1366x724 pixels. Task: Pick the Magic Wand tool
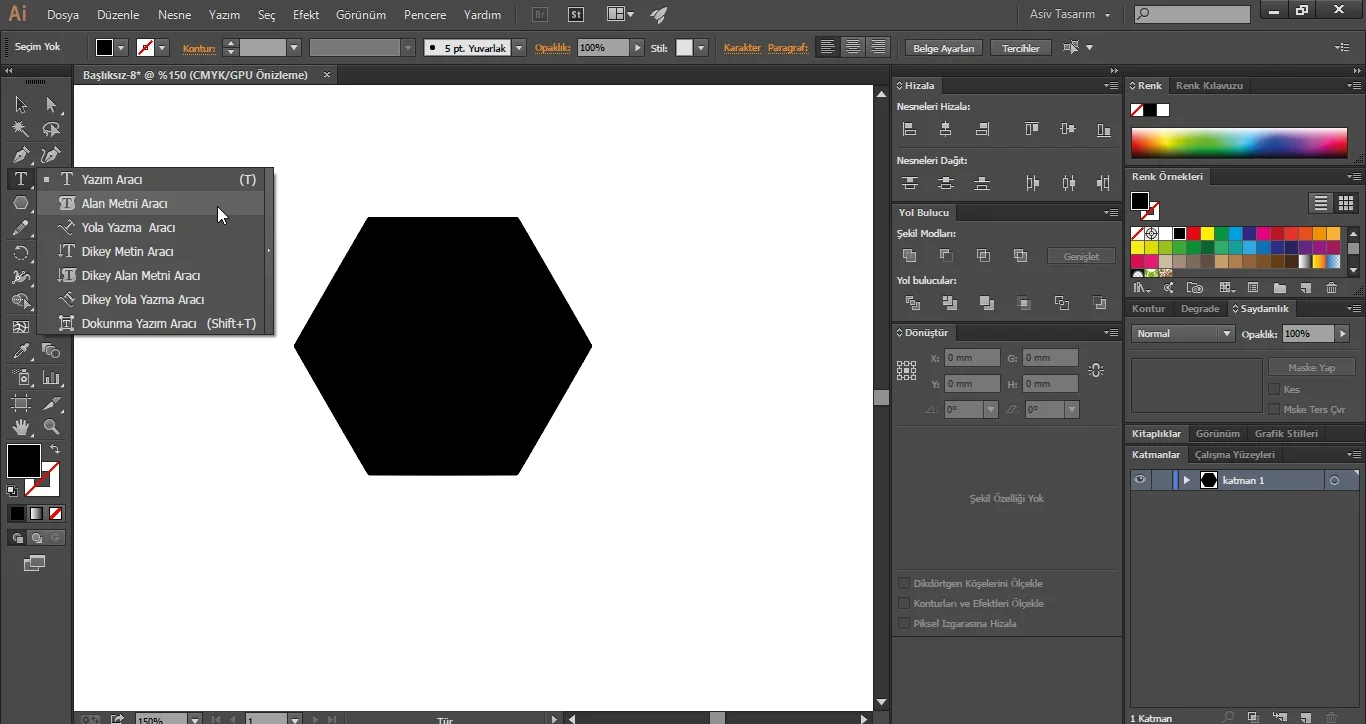point(21,129)
